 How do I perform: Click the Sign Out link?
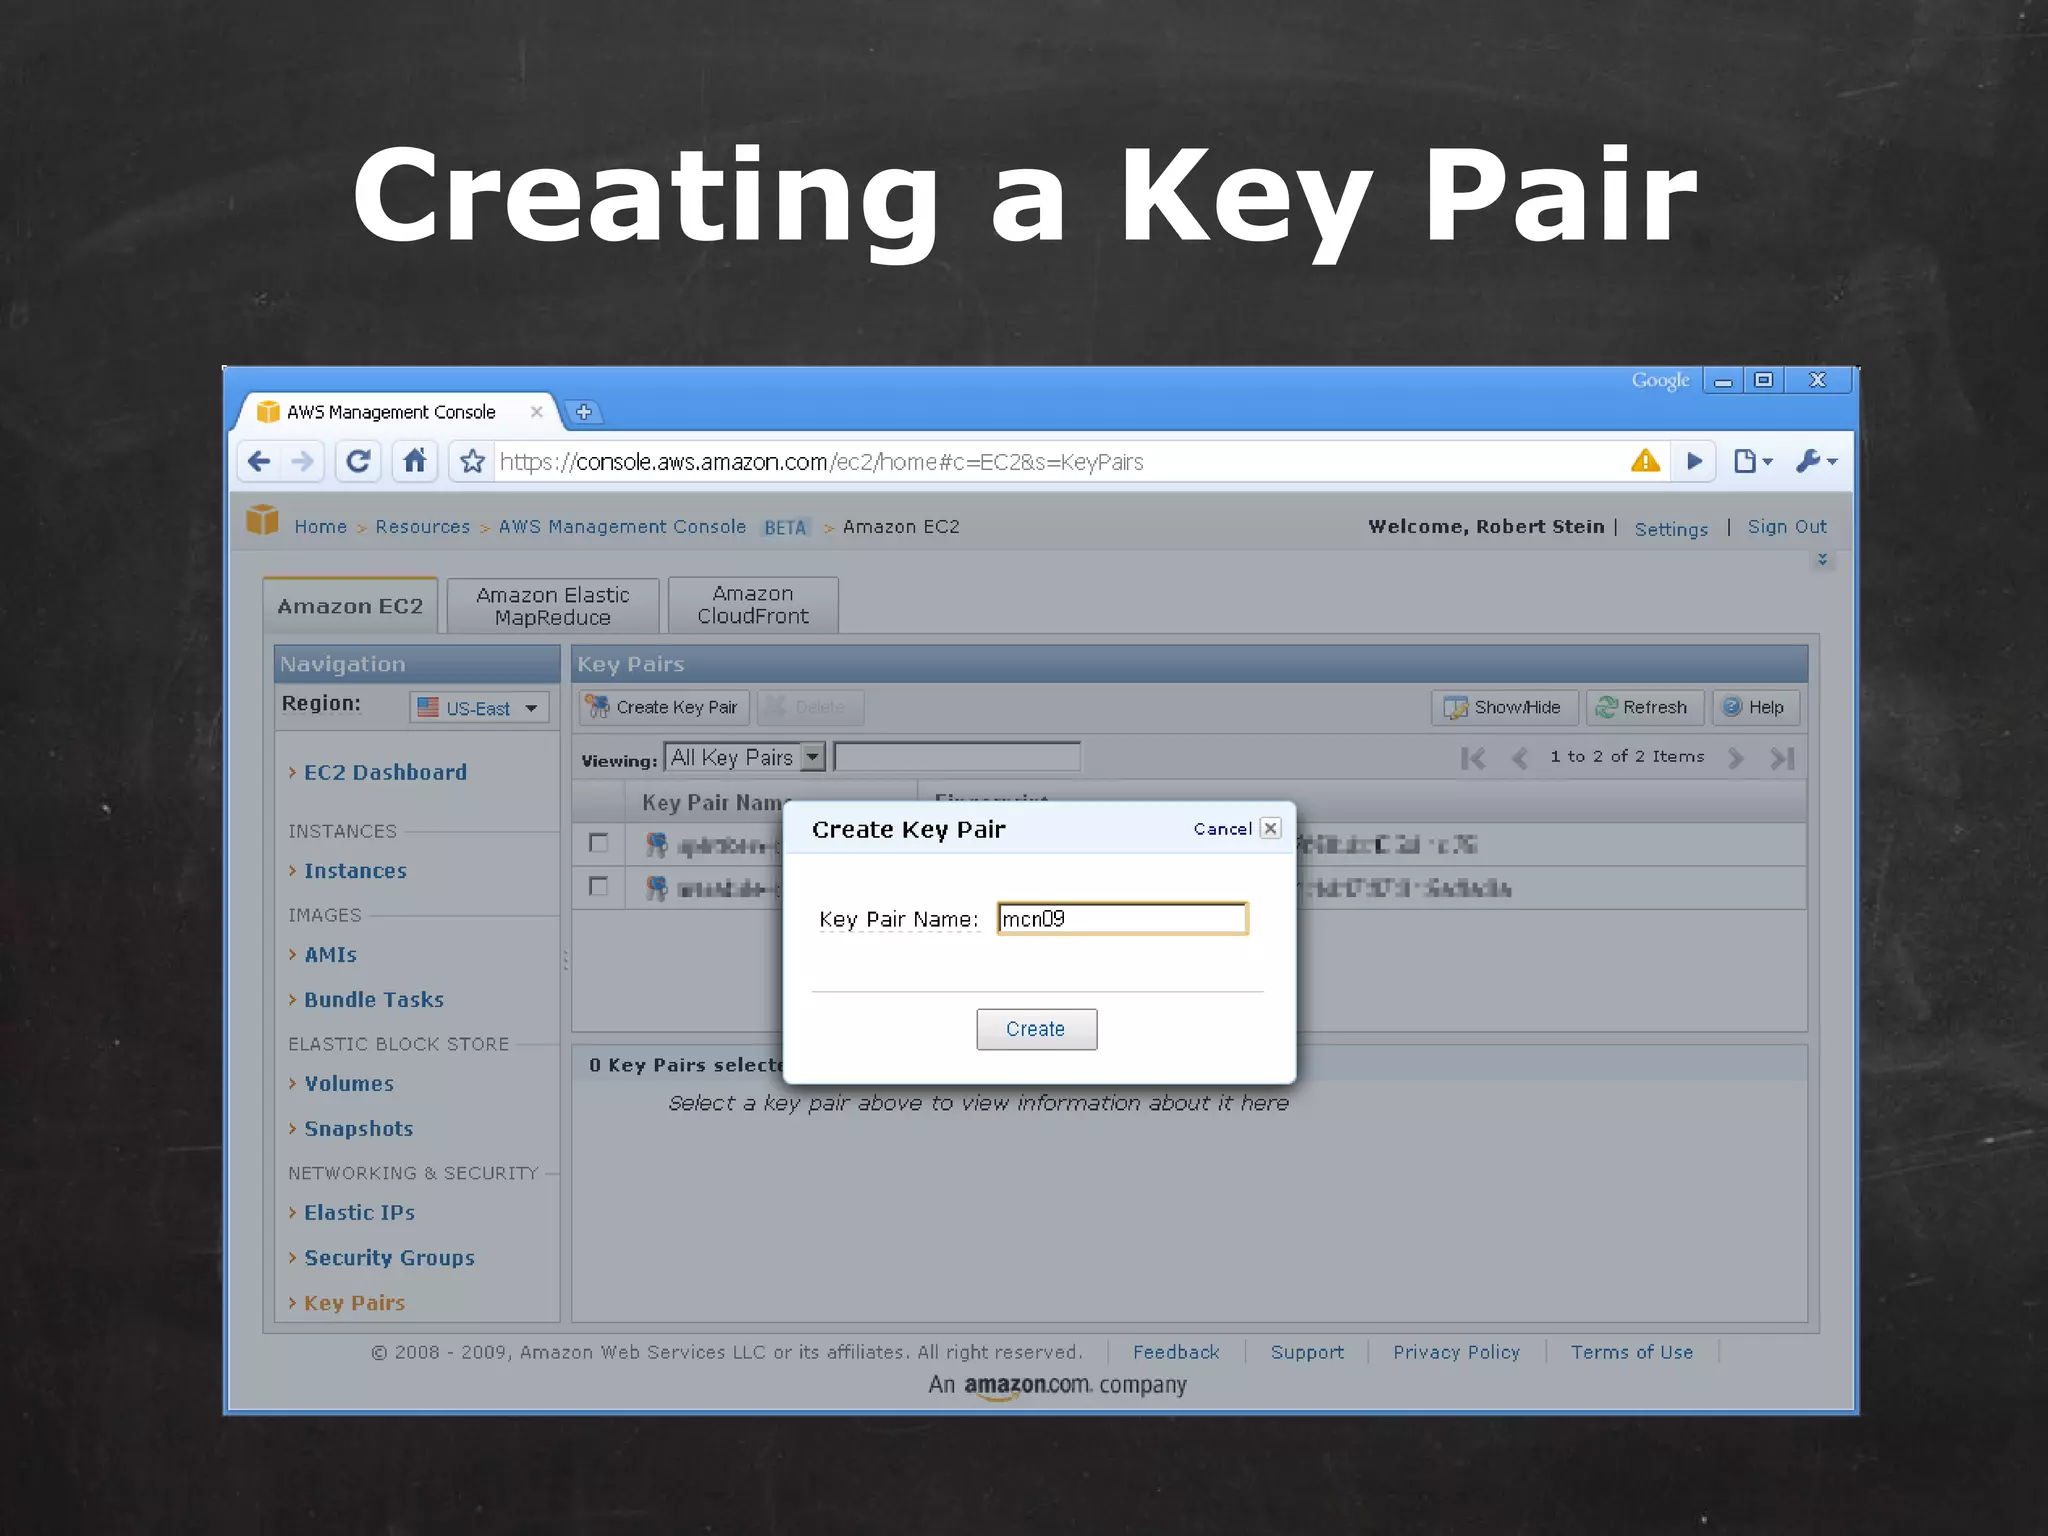pyautogui.click(x=1787, y=527)
